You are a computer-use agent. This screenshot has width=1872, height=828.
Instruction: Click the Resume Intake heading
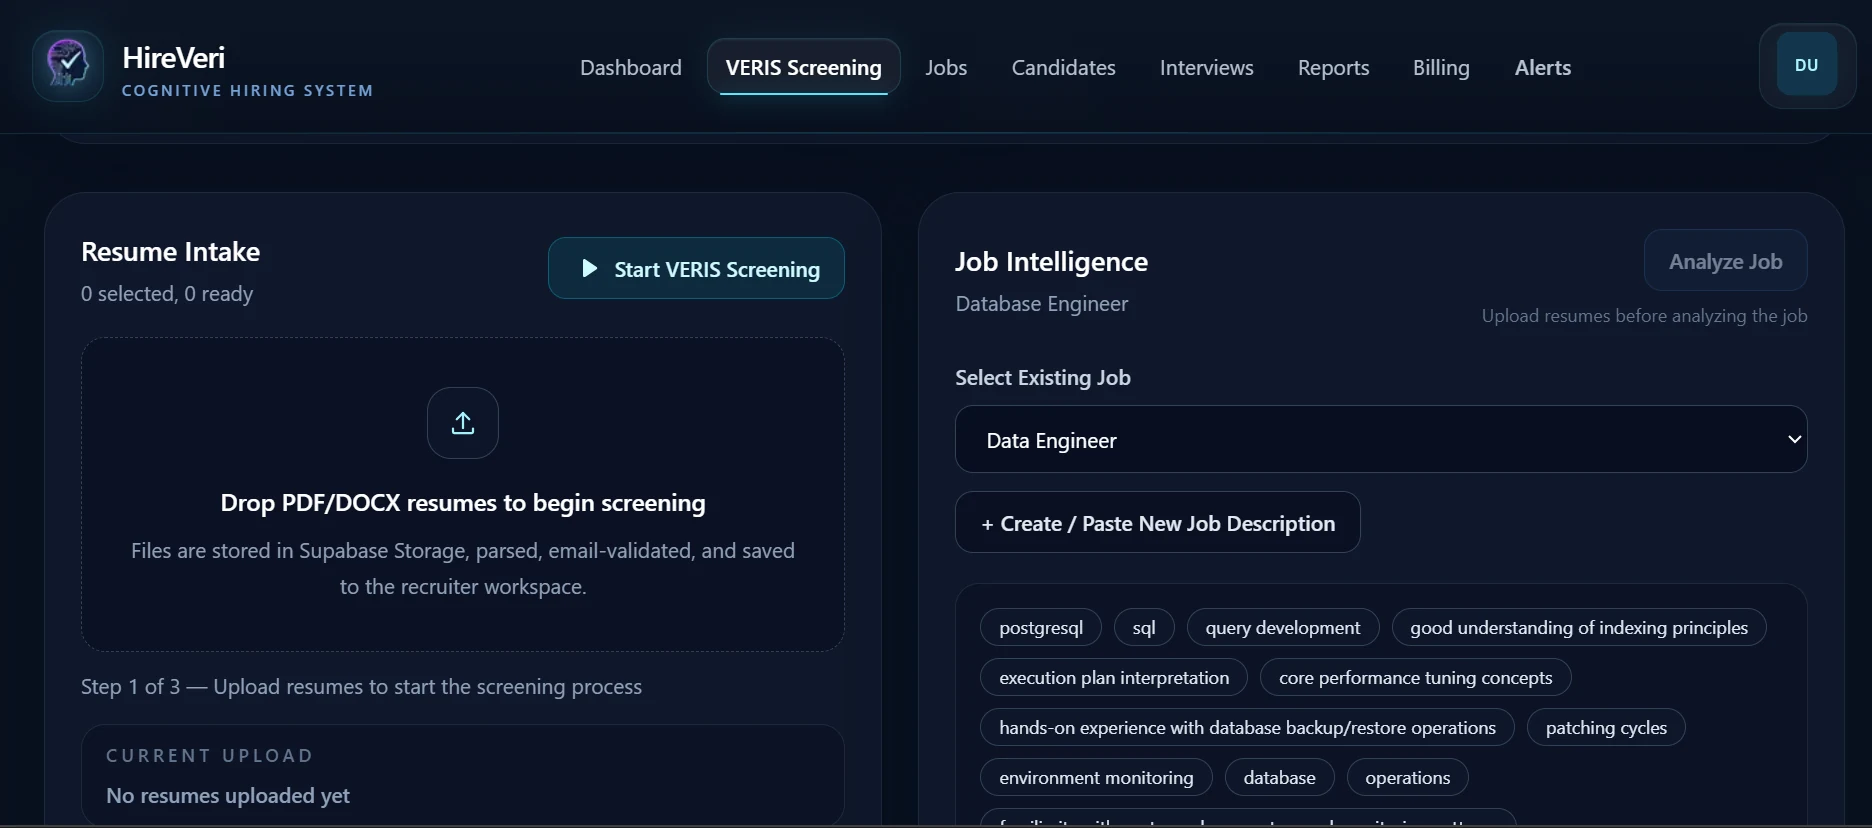pos(170,252)
